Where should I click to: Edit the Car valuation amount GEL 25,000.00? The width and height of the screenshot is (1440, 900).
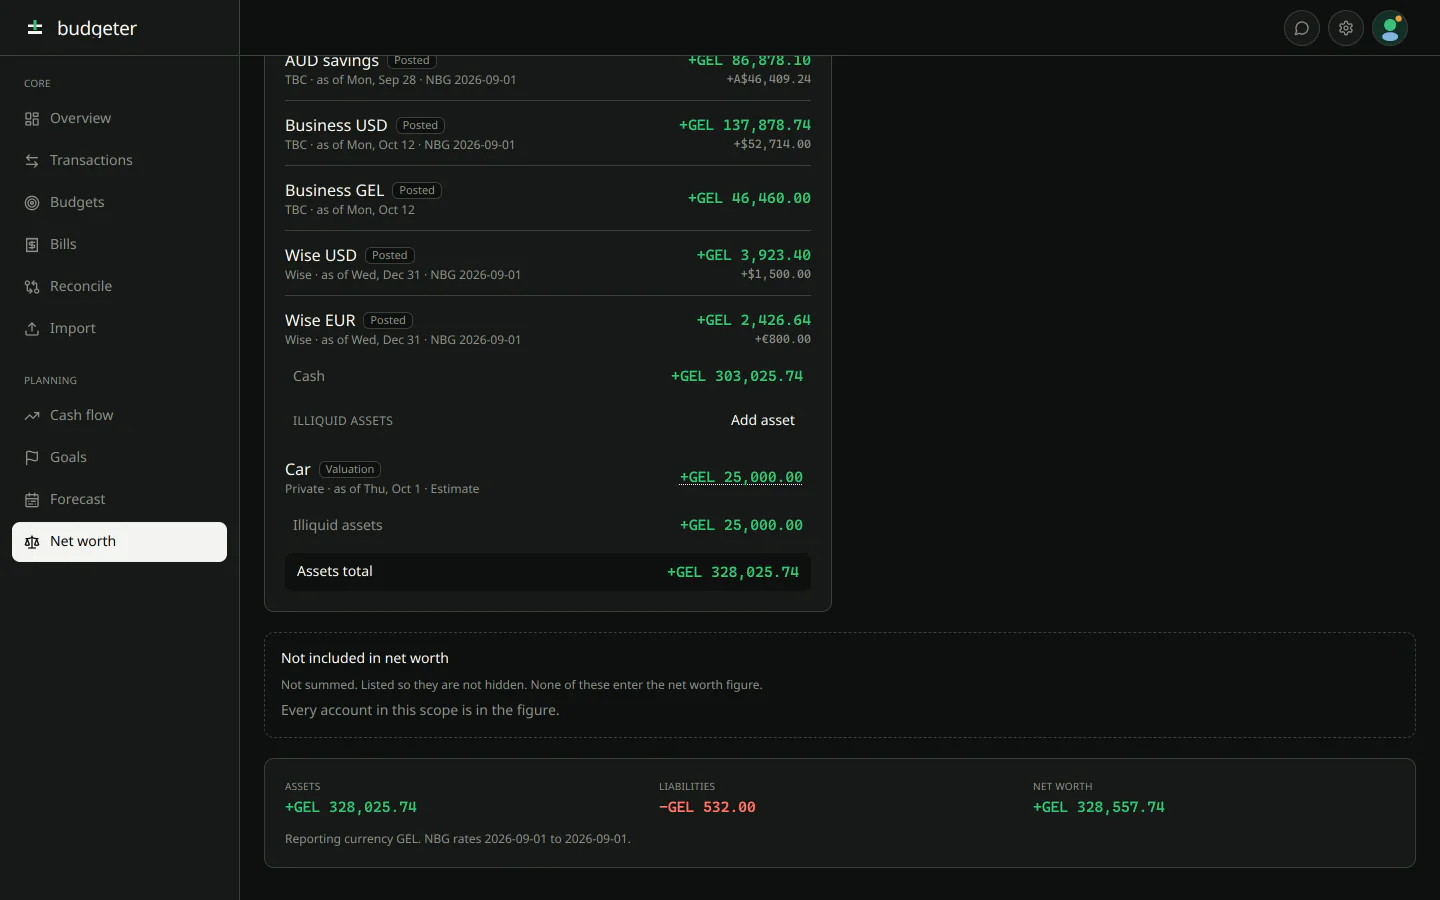coord(741,477)
